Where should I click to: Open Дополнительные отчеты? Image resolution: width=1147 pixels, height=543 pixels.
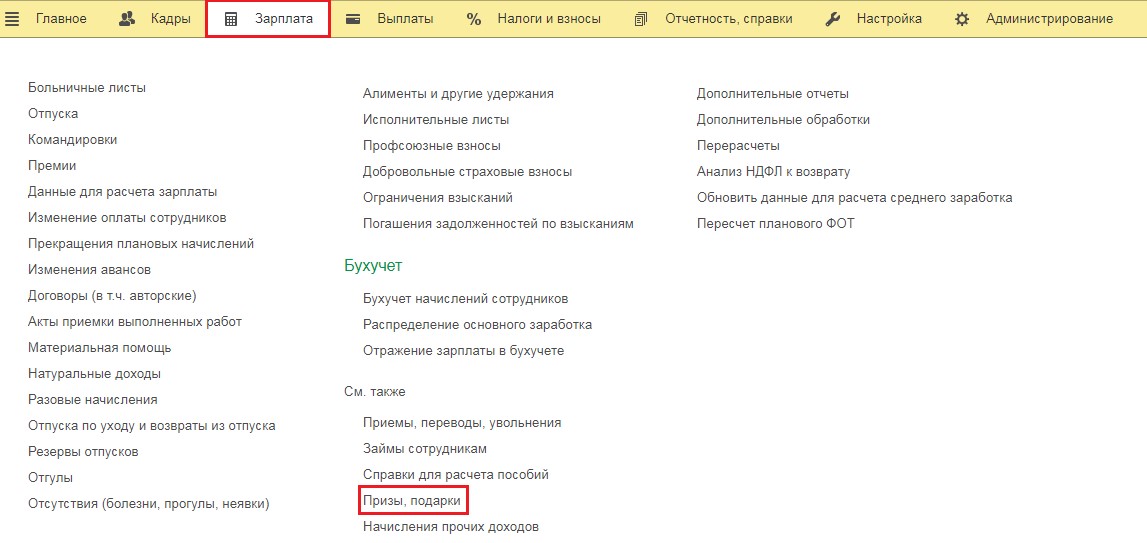pyautogui.click(x=772, y=94)
